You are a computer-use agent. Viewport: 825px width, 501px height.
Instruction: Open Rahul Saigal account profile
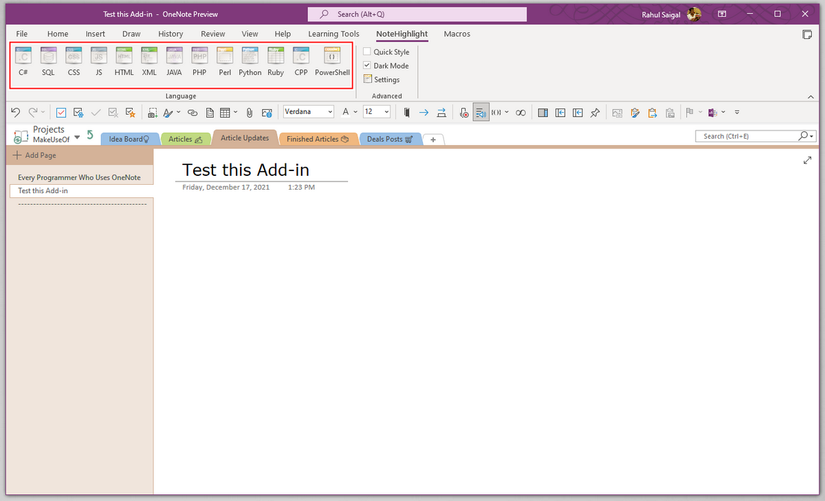(x=671, y=14)
